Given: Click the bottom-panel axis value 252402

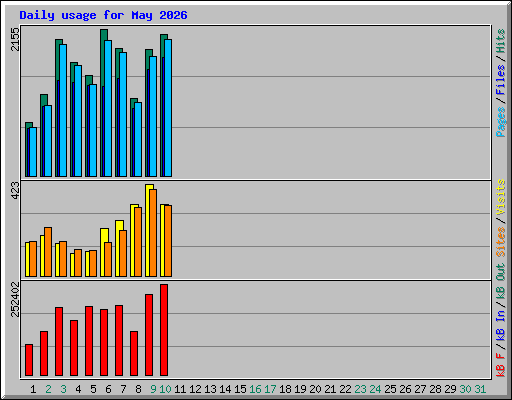Looking at the screenshot, I should pyautogui.click(x=15, y=299).
